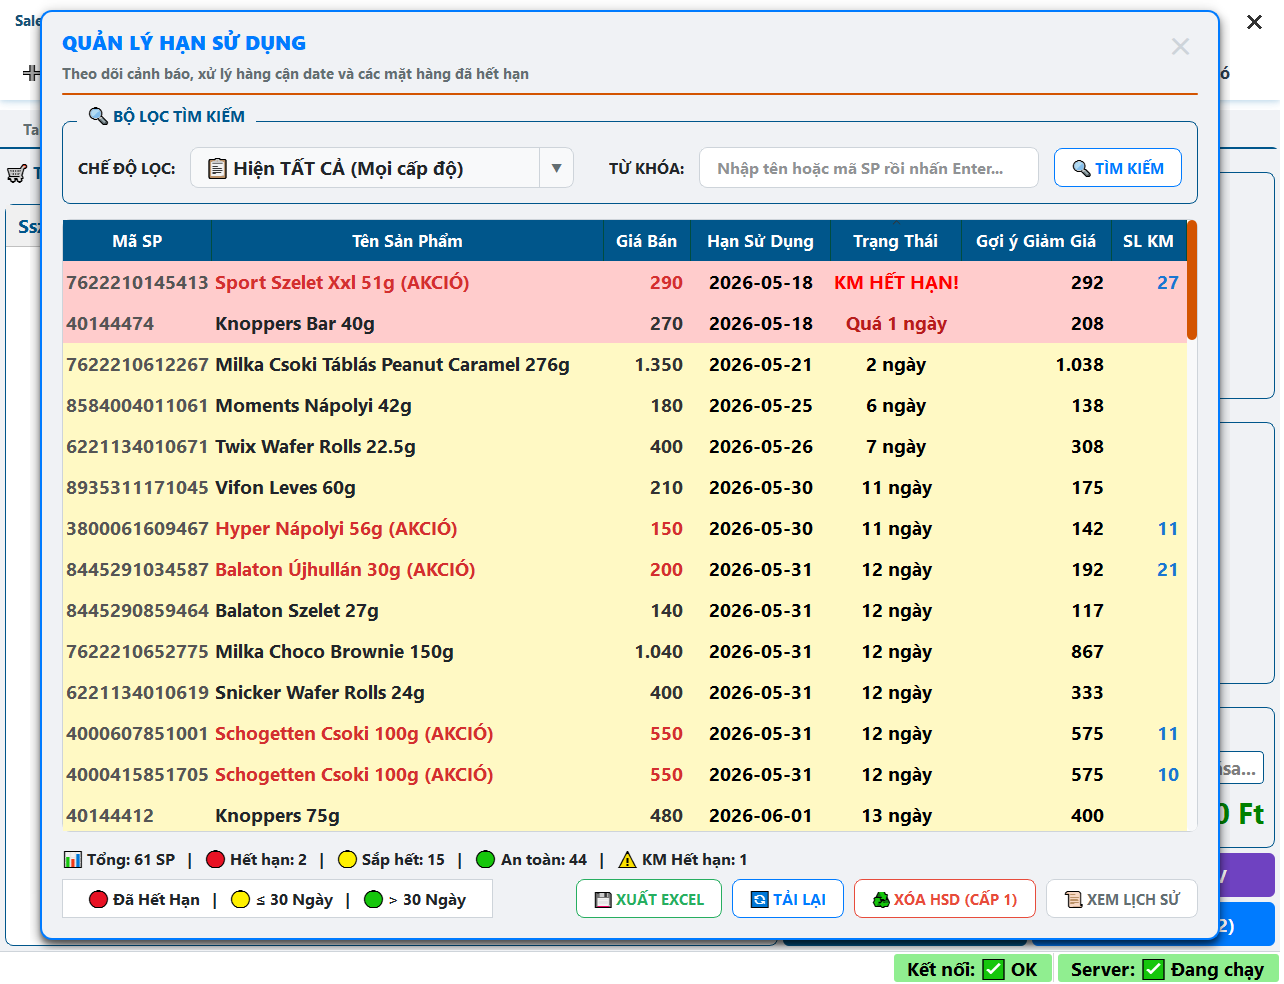The width and height of the screenshot is (1284, 984).
Task: Select the Knoppers Bar 40g row
Action: tap(625, 324)
